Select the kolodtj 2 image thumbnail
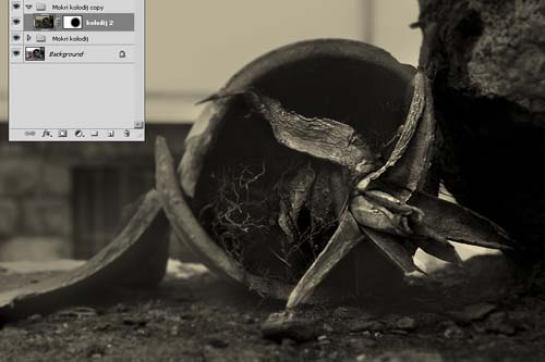This screenshot has width=545, height=362. point(44,22)
